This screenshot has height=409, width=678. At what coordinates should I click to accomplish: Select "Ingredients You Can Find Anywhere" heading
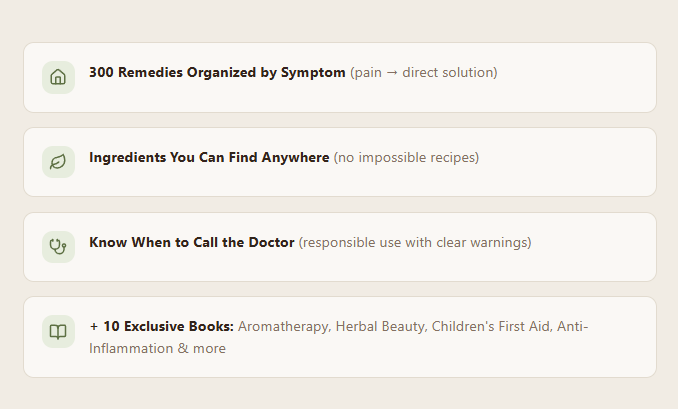click(209, 158)
